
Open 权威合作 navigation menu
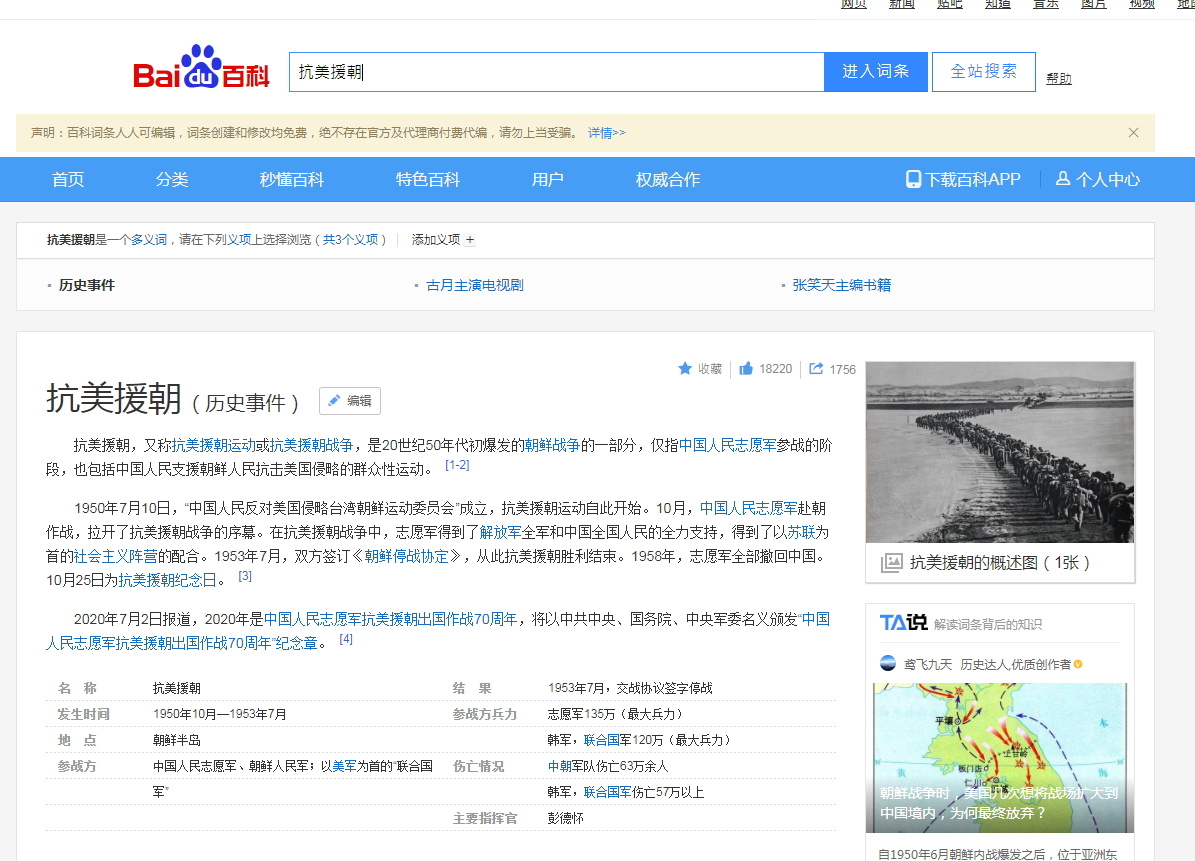pyautogui.click(x=668, y=180)
